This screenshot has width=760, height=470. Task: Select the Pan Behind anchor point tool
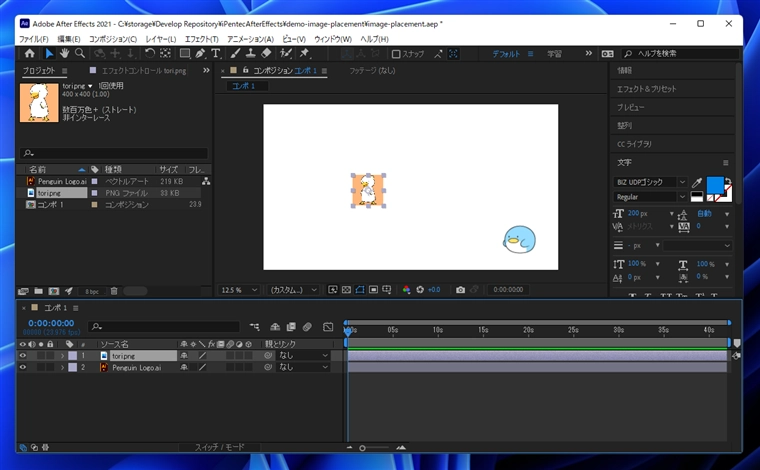165,54
